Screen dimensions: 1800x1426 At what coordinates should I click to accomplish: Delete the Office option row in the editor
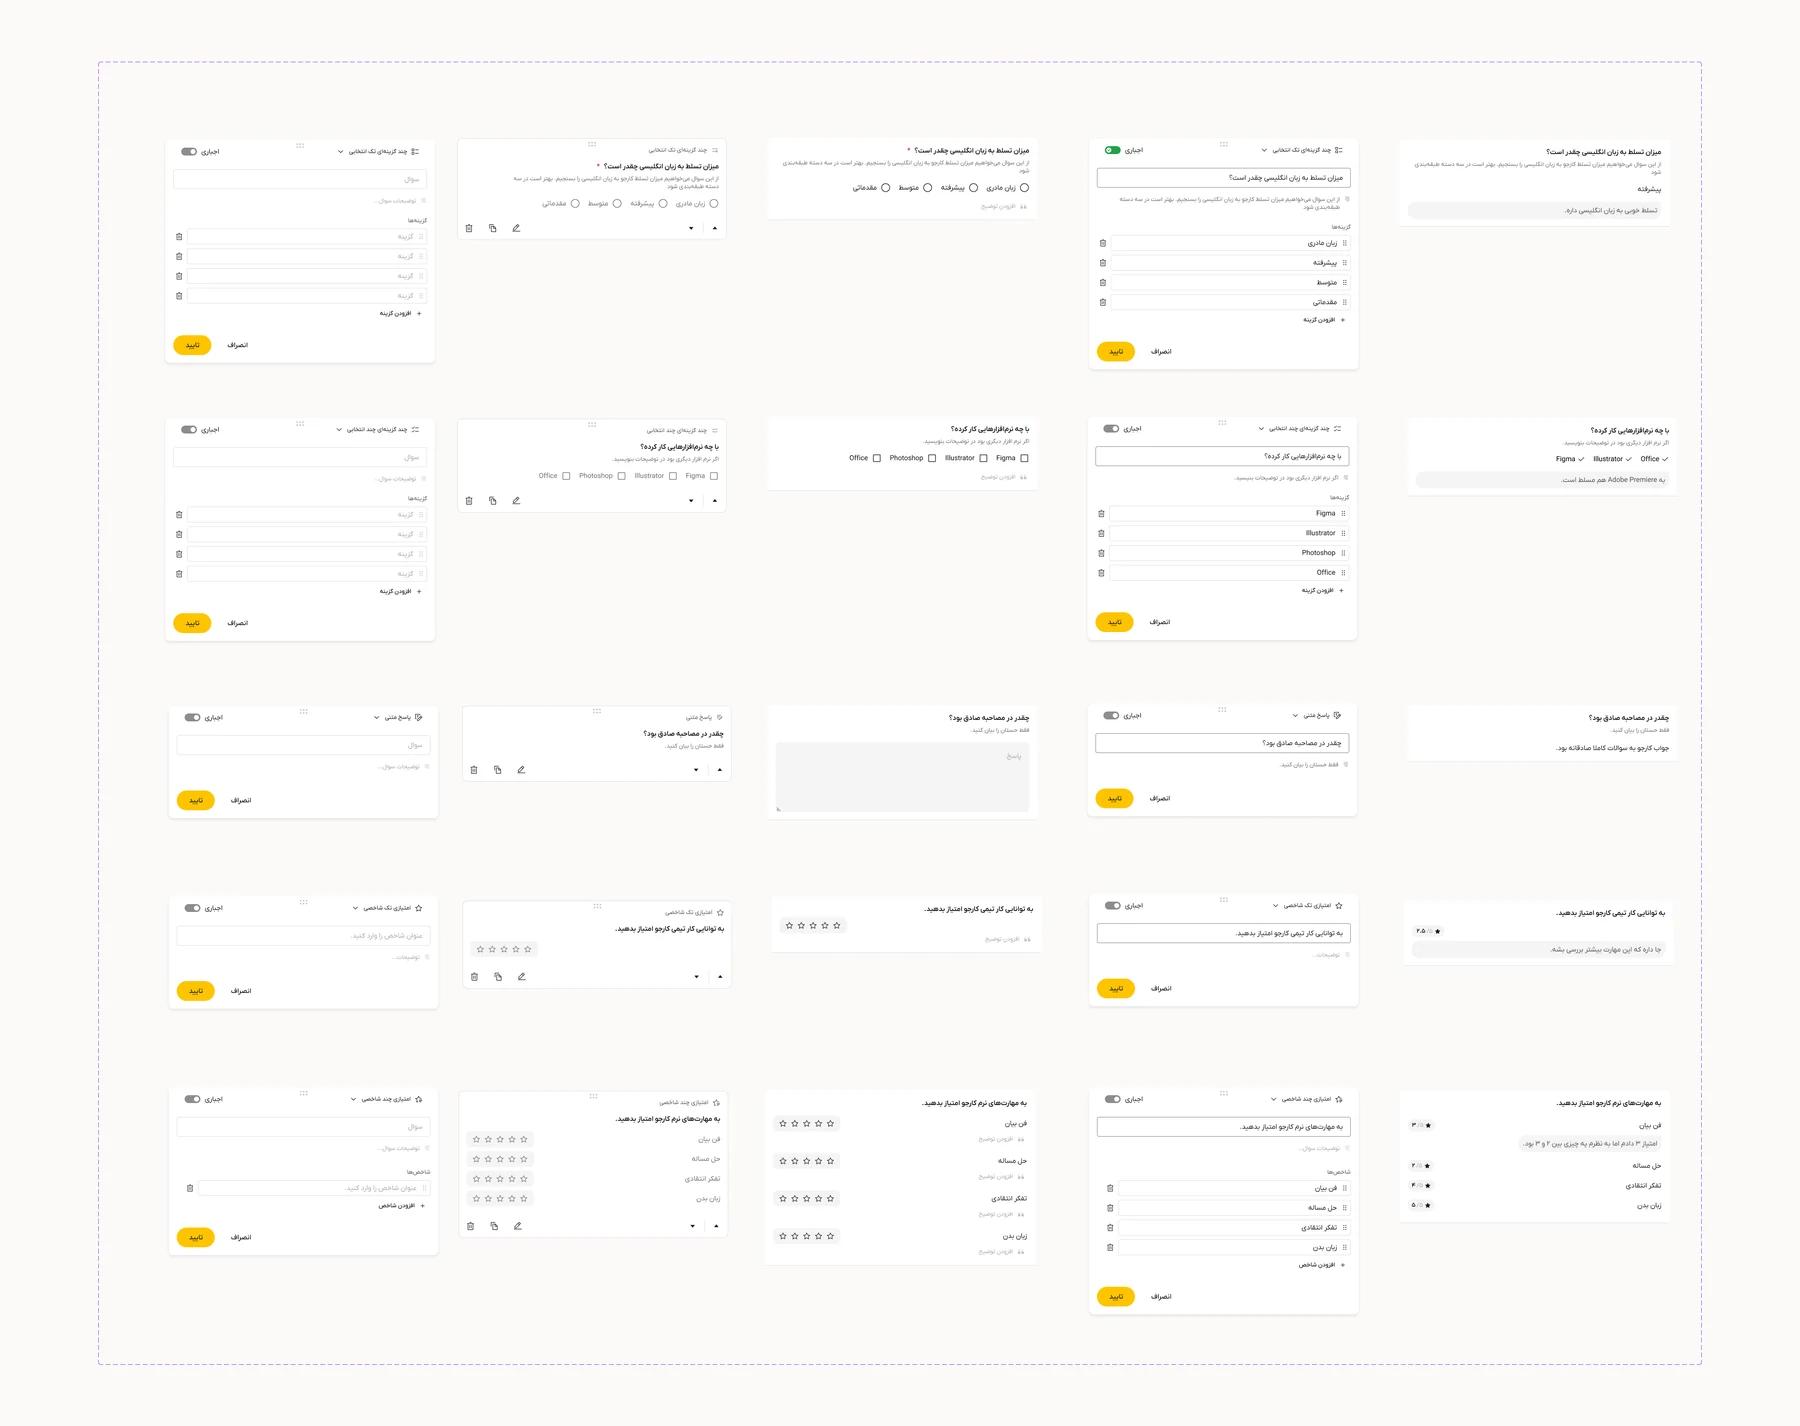coord(1101,573)
